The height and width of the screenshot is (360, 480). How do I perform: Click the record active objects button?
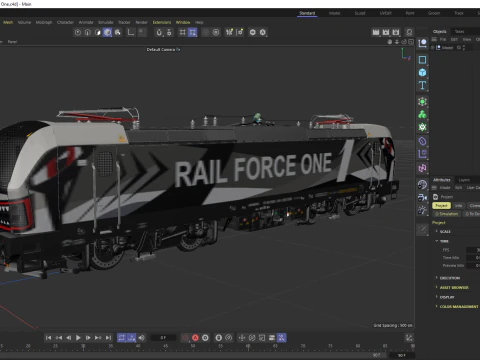(185, 338)
